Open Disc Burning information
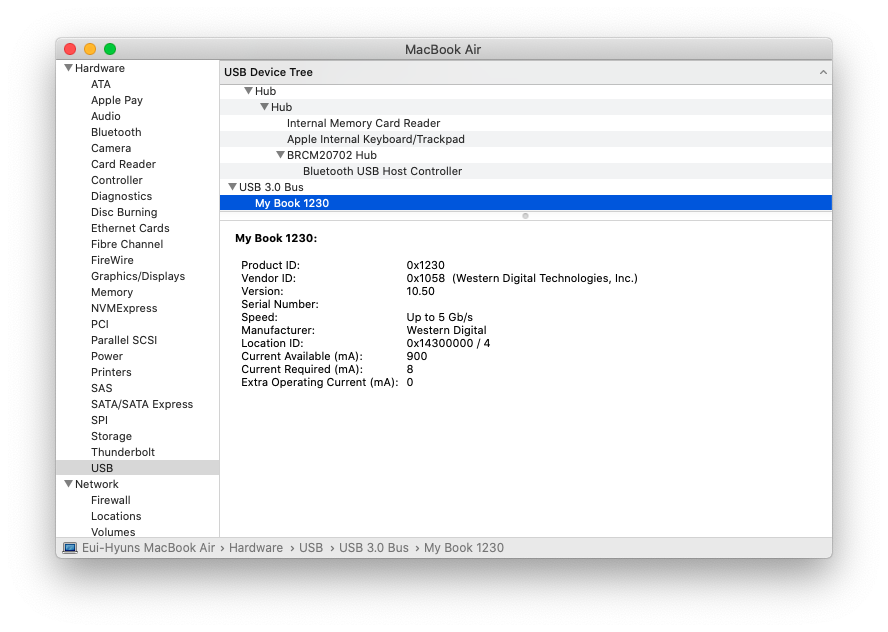Image resolution: width=888 pixels, height=632 pixels. pyautogui.click(x=124, y=212)
